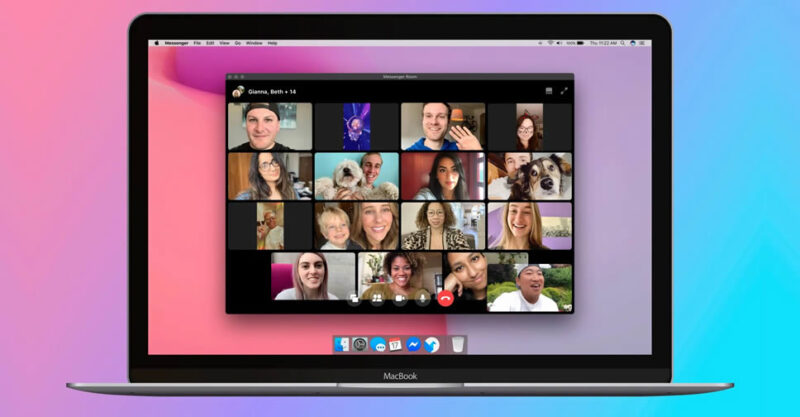Open the participants list icon
800x417 pixels.
tap(377, 298)
